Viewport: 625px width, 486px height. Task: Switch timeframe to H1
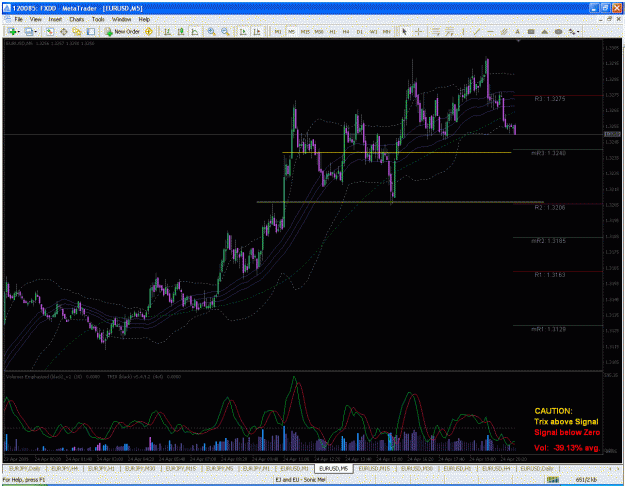(x=332, y=31)
